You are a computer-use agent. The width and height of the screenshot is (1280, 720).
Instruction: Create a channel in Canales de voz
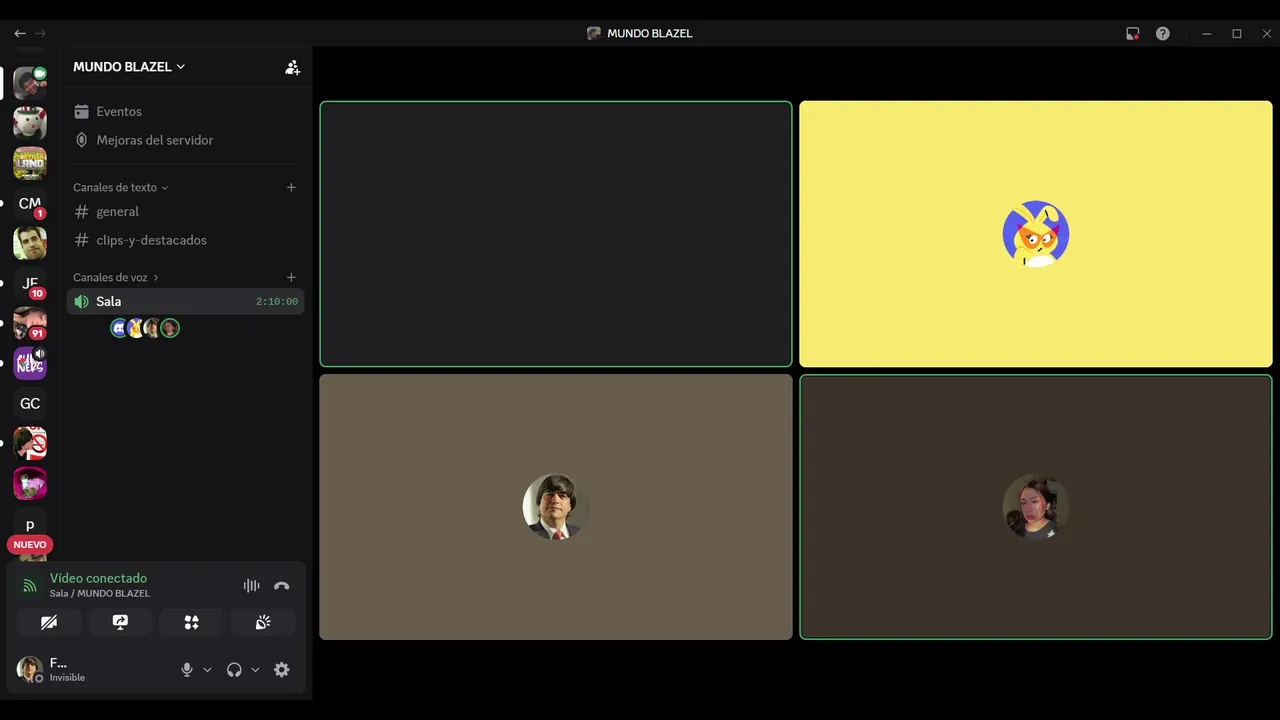[x=291, y=277]
